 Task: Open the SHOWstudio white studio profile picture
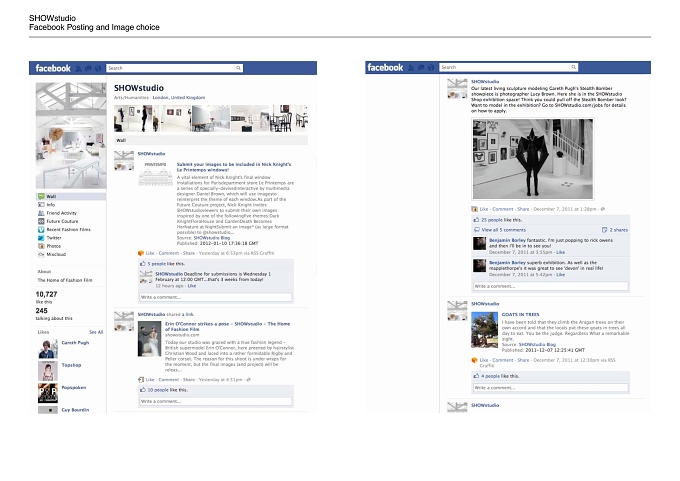pos(71,135)
